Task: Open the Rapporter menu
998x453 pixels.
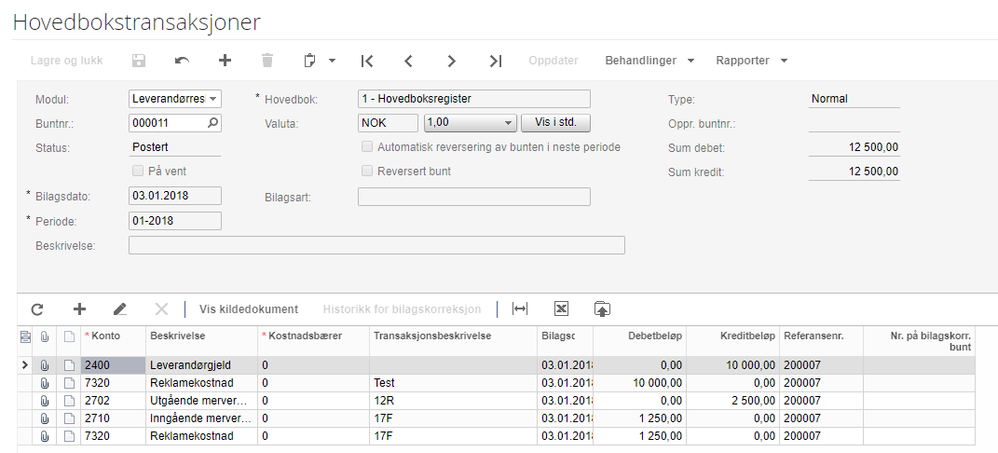Action: [752, 61]
